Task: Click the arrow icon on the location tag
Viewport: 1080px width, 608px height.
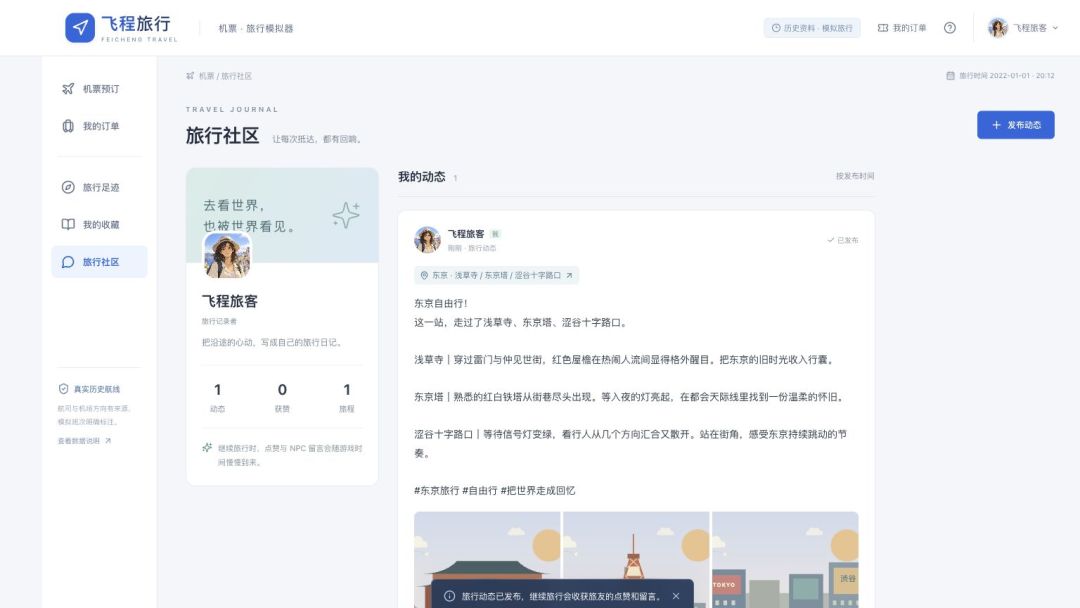Action: click(569, 275)
